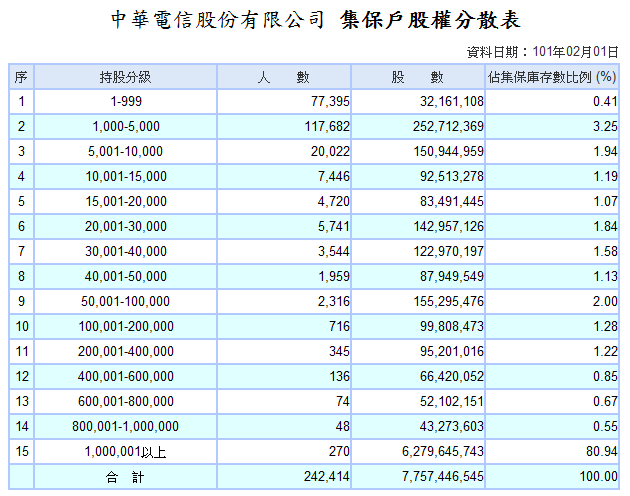Image resolution: width=630 pixels, height=496 pixels.
Task: Select the shares value 32,161,108
Action: 452,101
